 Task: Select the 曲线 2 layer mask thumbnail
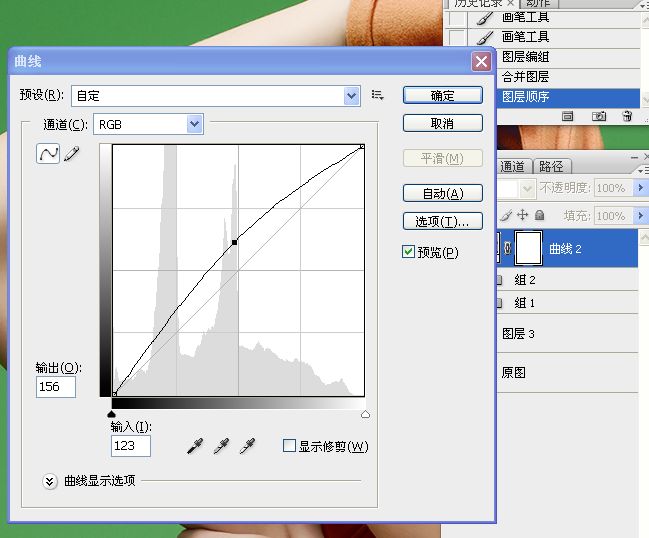(x=528, y=248)
